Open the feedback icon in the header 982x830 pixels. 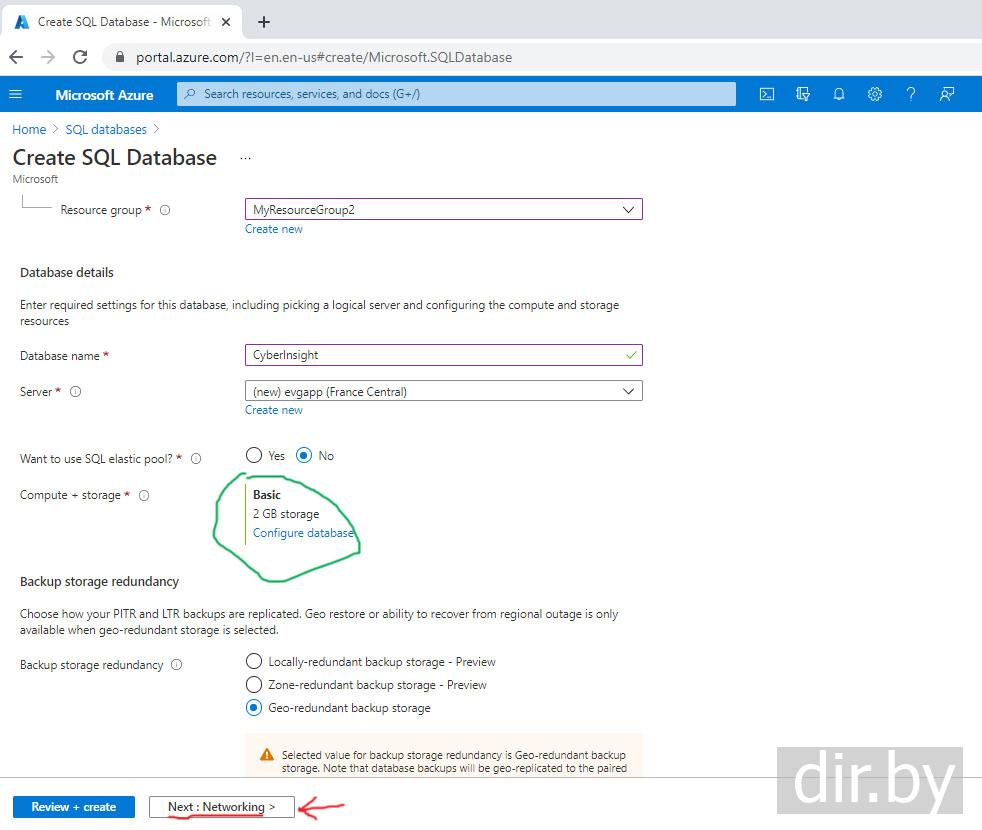[946, 94]
